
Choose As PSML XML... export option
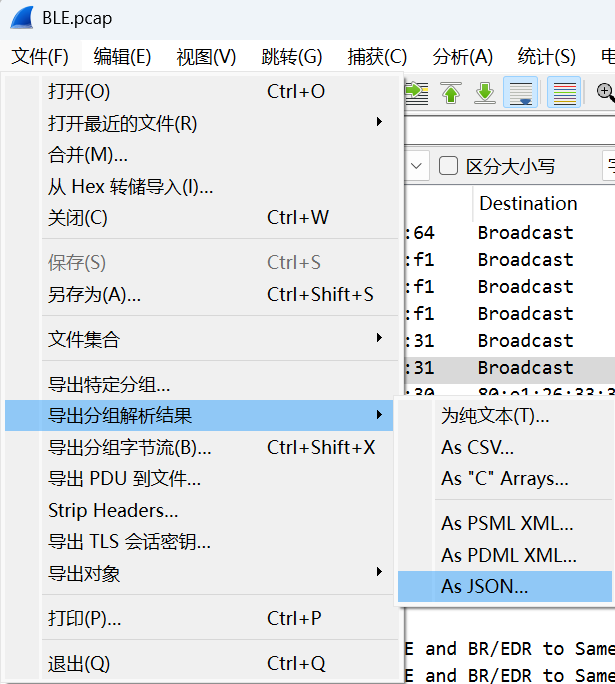(505, 523)
